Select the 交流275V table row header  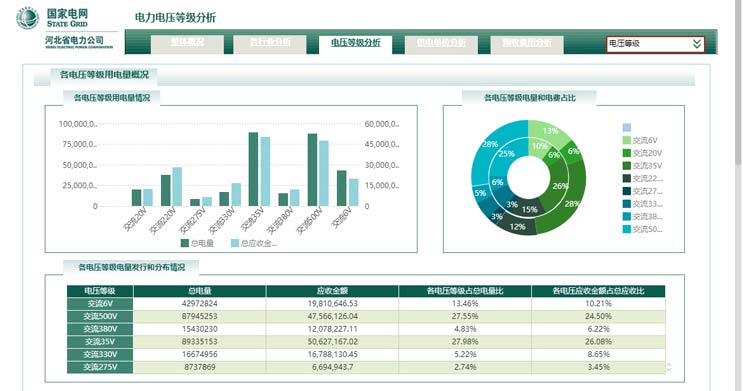coord(100,367)
